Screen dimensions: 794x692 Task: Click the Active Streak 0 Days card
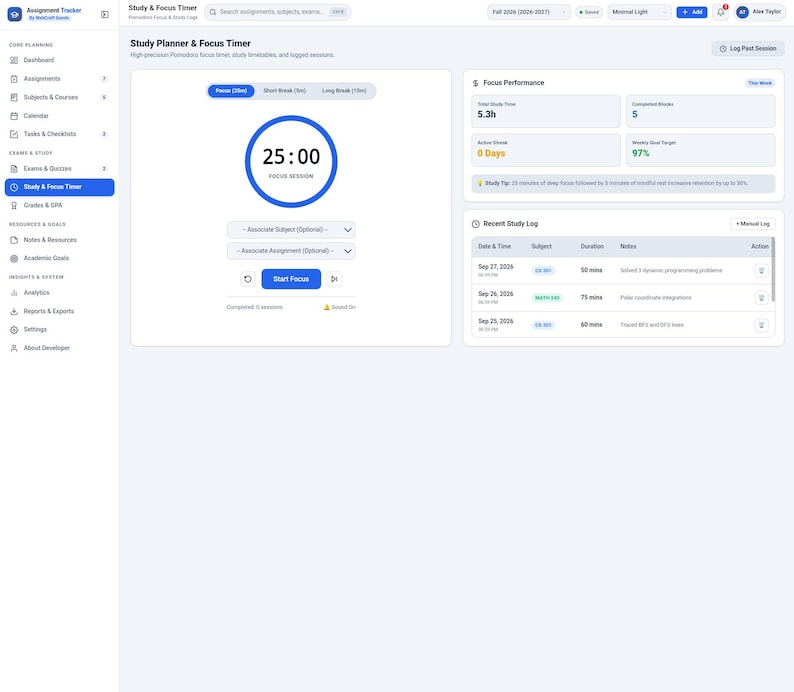point(546,150)
